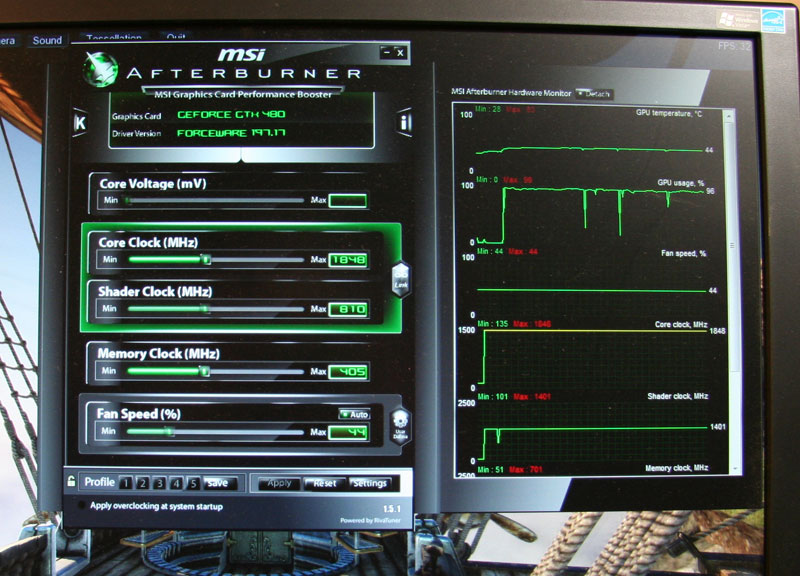
Task: Click the FORCEWARE 197.17 driver text
Action: click(231, 133)
